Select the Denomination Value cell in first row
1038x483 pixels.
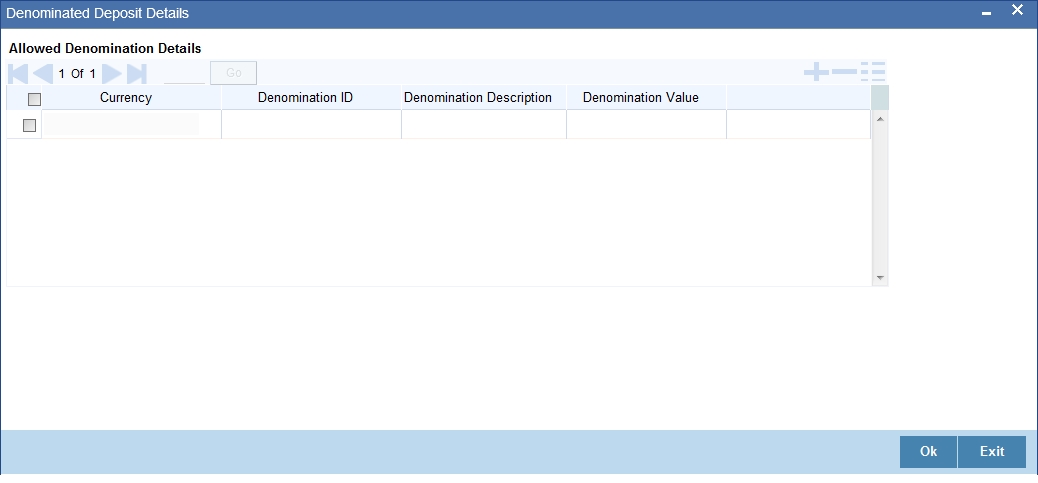click(x=647, y=124)
